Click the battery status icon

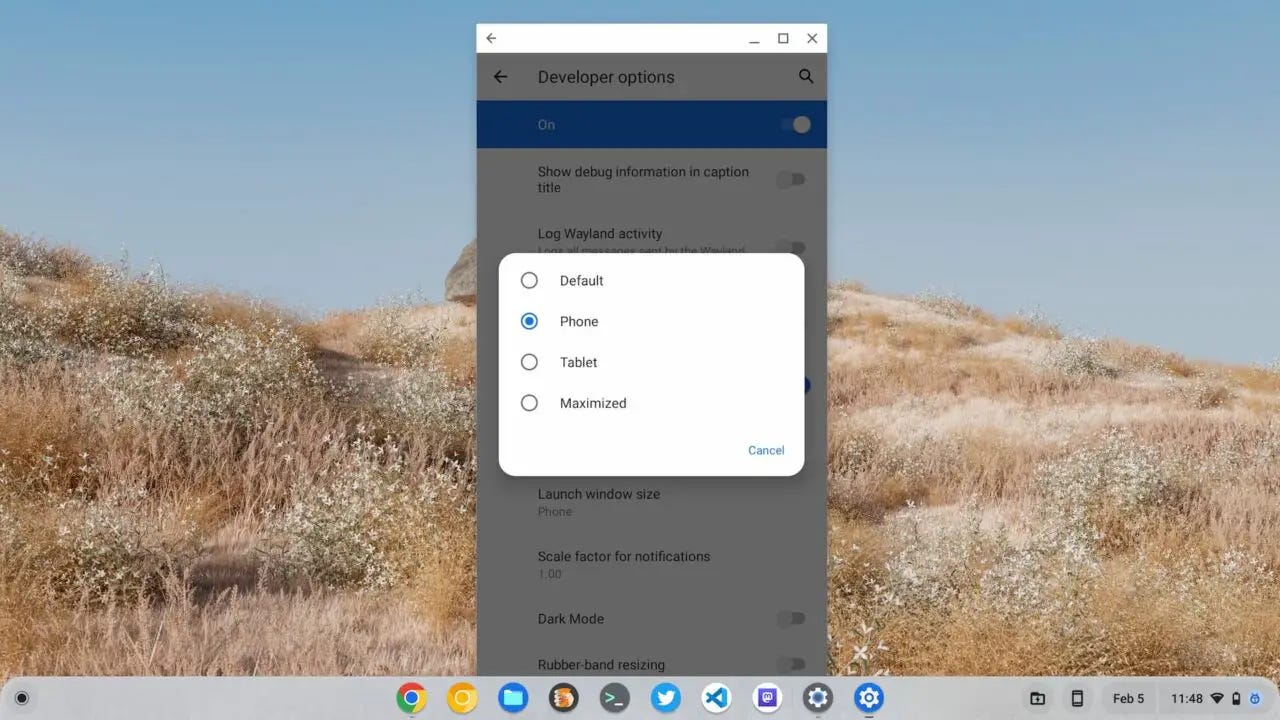pyautogui.click(x=1236, y=698)
